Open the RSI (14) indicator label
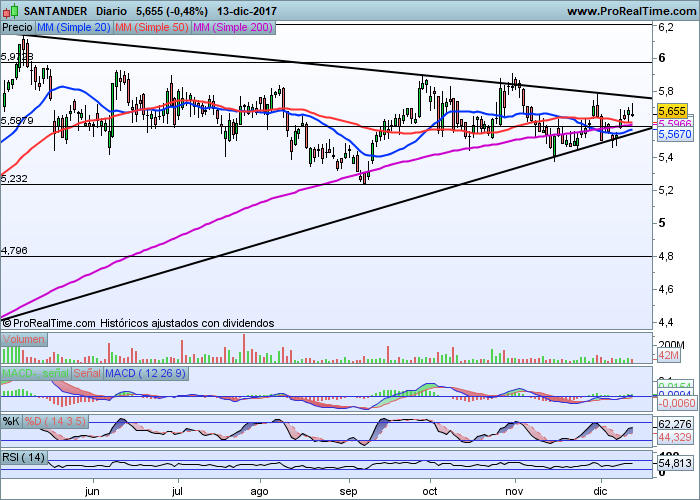The width and height of the screenshot is (700, 500). 25,457
